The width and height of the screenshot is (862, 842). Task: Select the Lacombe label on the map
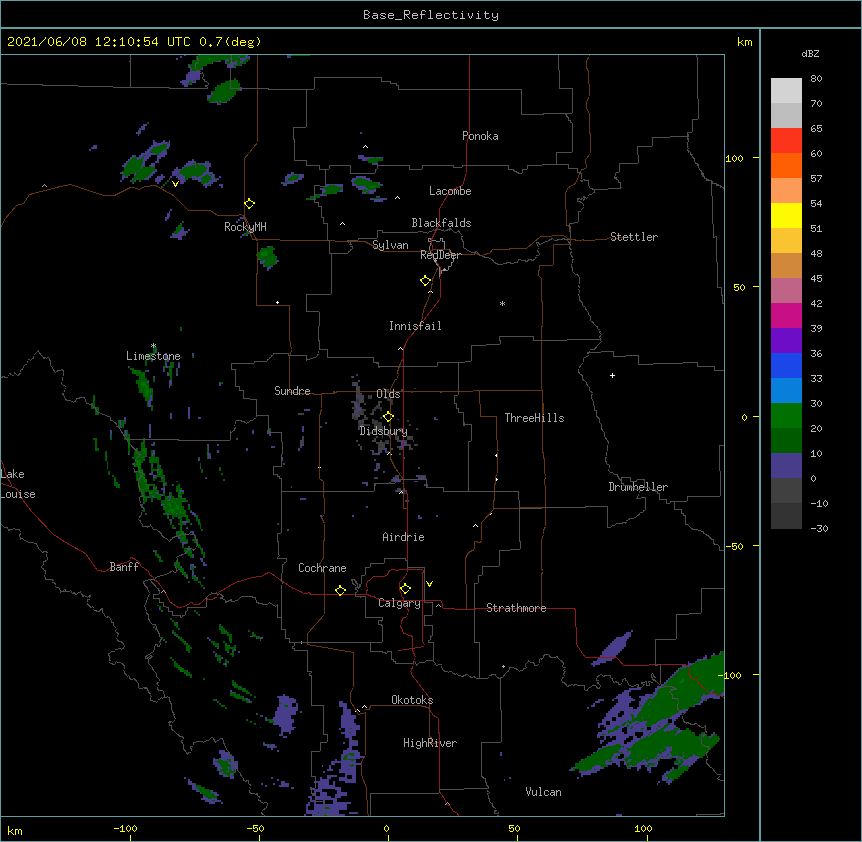pos(450,191)
